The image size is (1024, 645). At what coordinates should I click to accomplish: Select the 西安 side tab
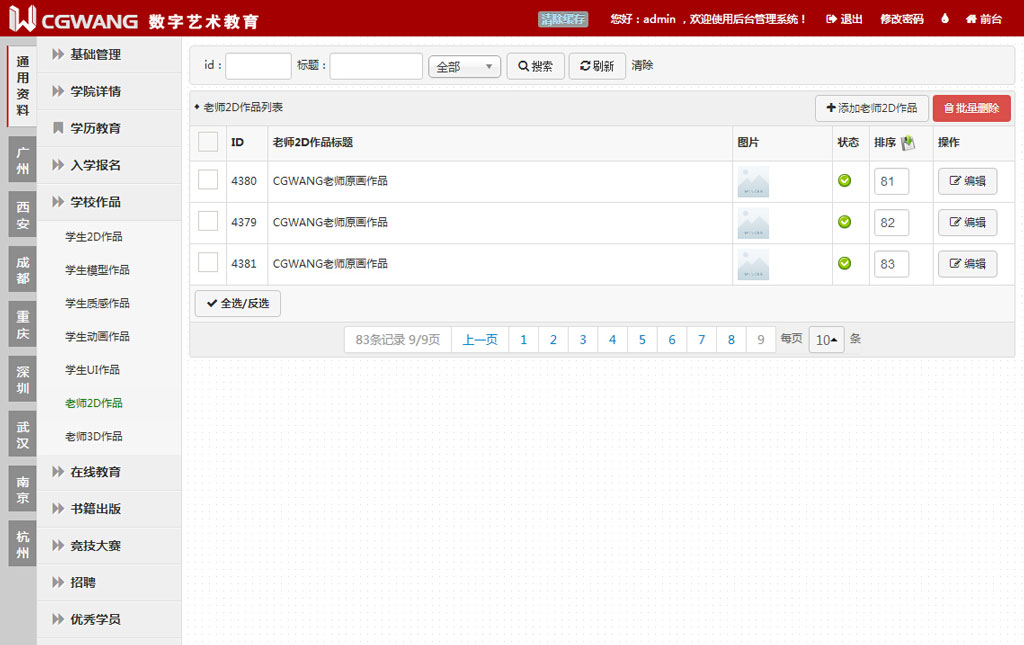pyautogui.click(x=22, y=215)
